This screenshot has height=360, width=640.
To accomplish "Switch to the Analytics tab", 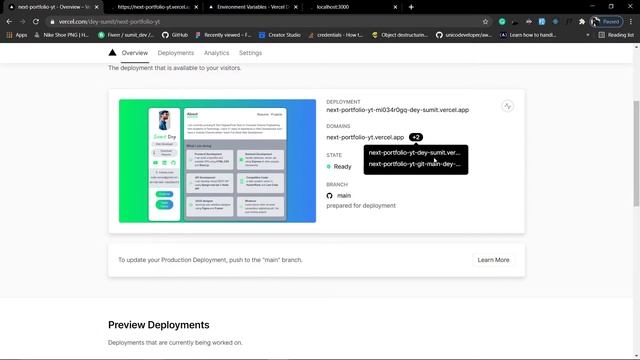I will tap(216, 53).
